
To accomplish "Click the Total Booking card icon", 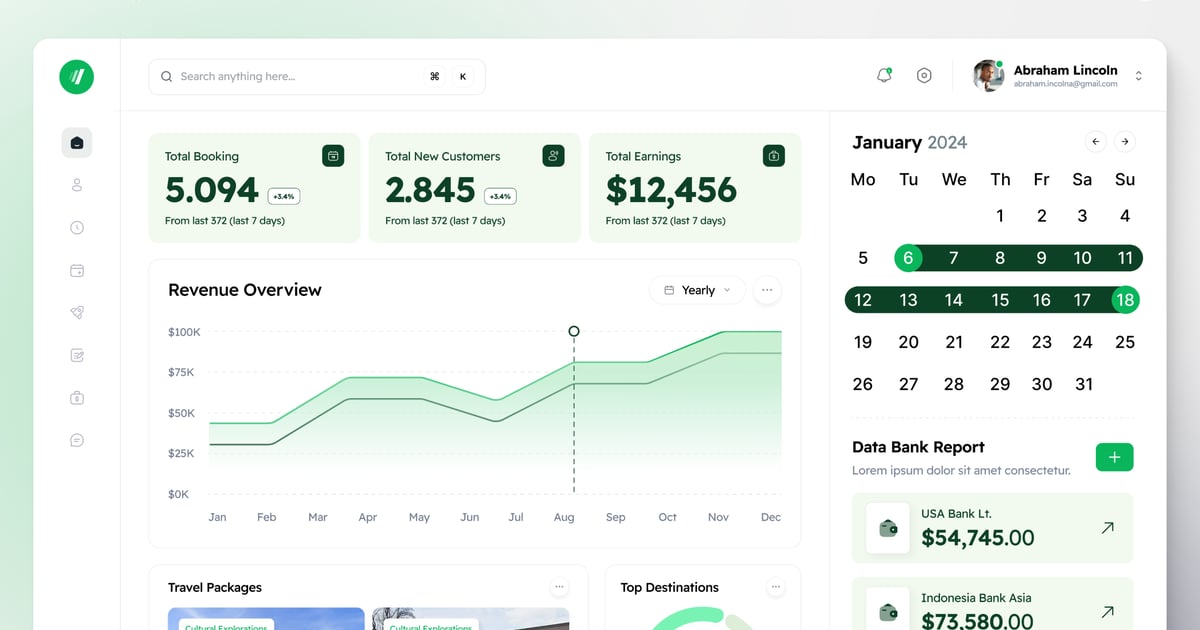I will point(334,155).
